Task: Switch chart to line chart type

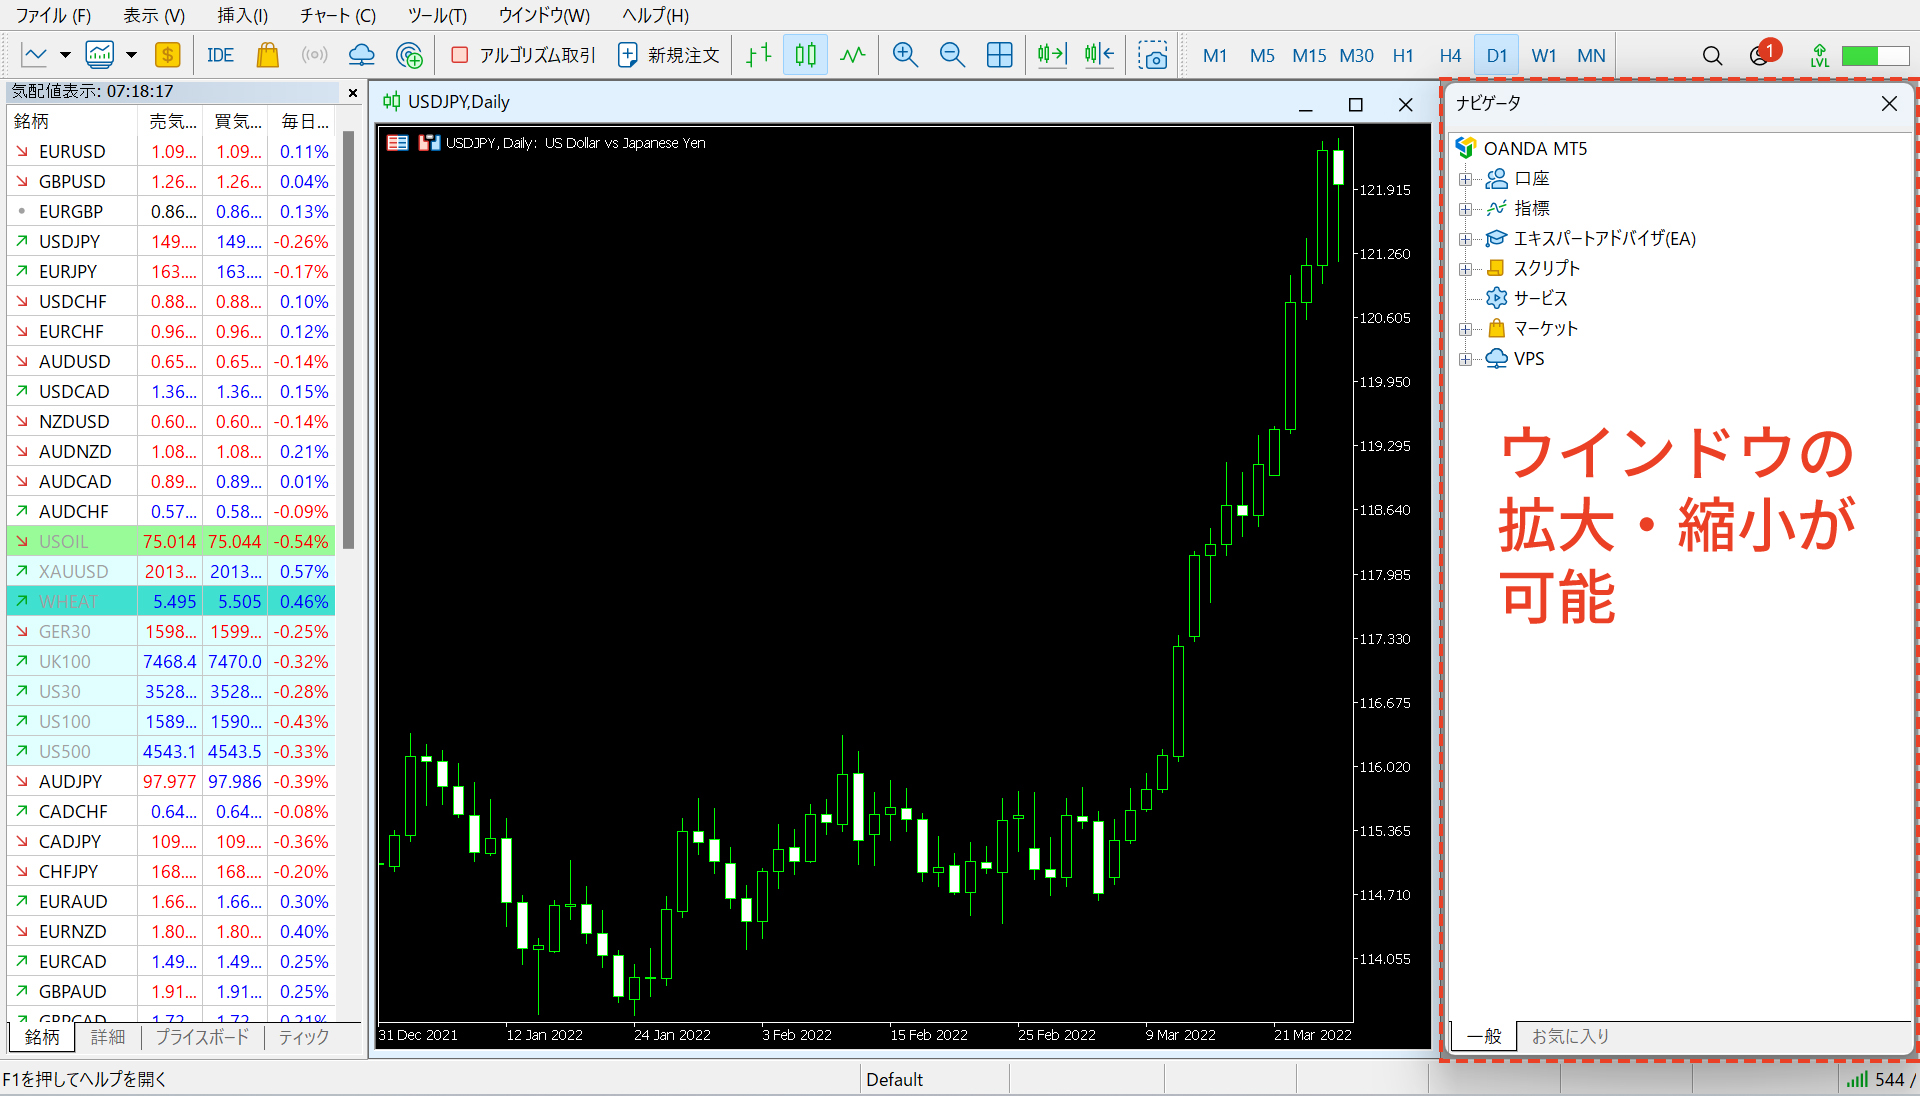Action: point(853,55)
